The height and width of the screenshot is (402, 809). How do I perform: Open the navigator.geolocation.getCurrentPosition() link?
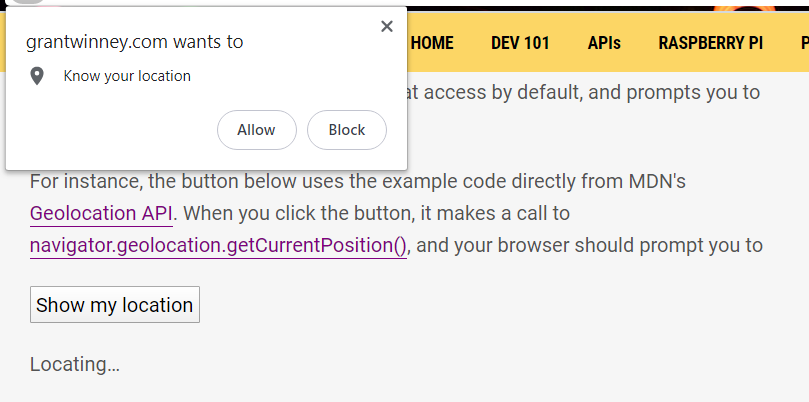click(218, 246)
